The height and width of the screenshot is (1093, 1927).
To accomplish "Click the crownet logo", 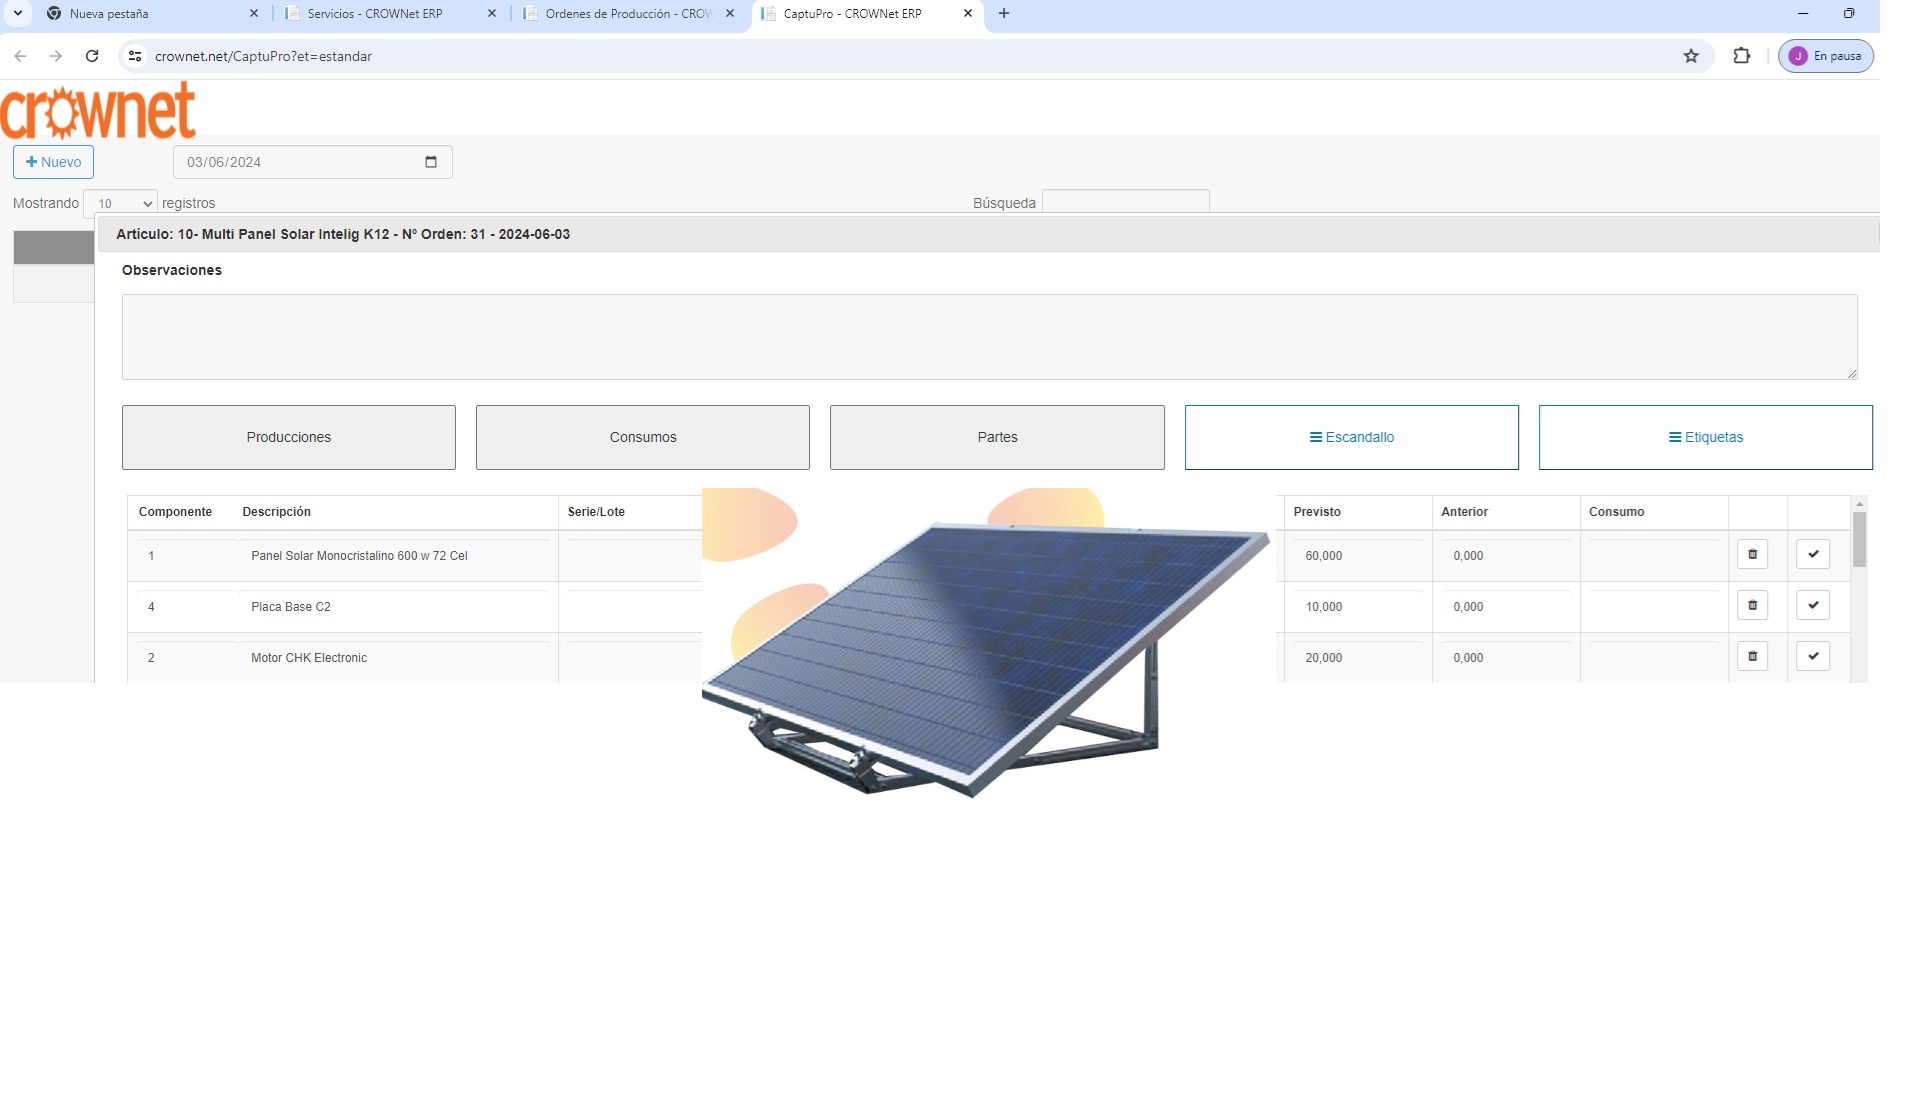I will (98, 110).
